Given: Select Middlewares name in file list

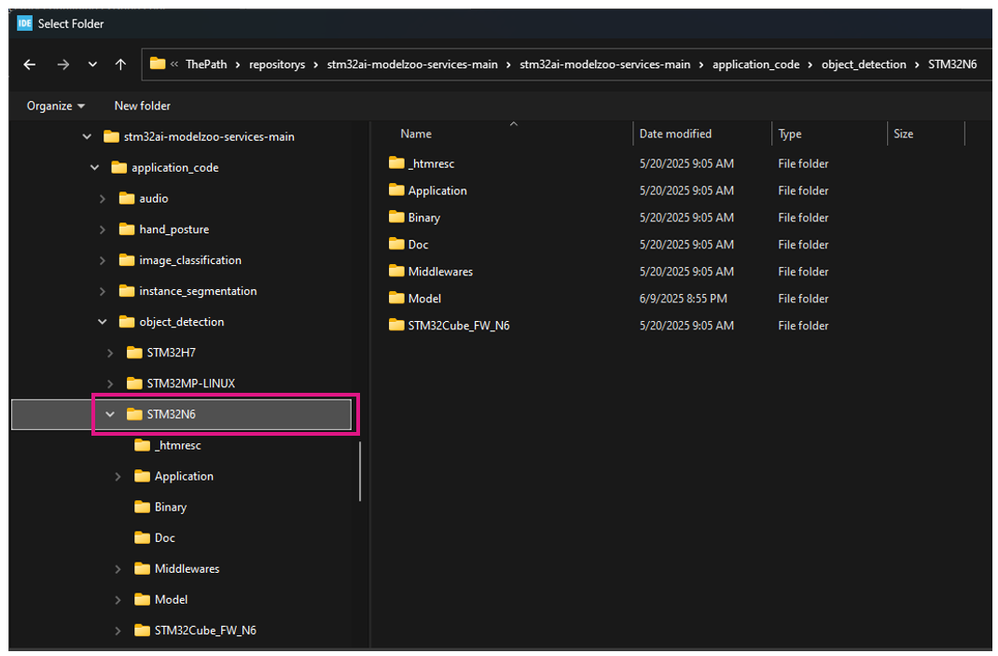Looking at the screenshot, I should click(x=440, y=272).
